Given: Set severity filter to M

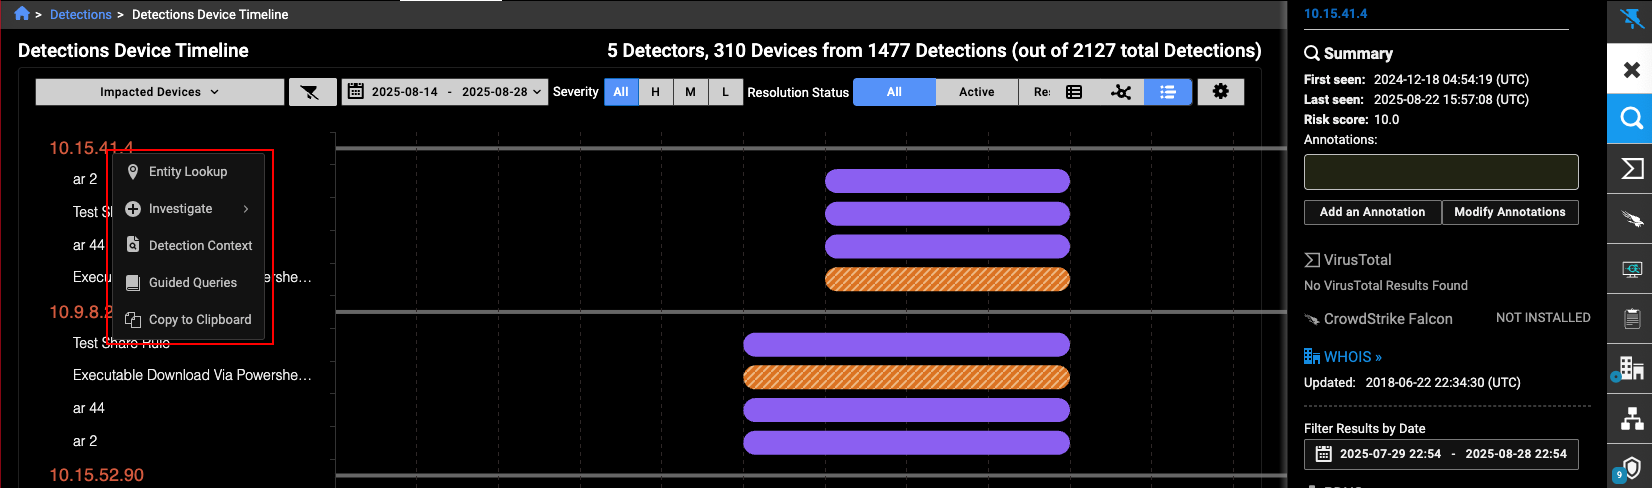Looking at the screenshot, I should tap(690, 92).
